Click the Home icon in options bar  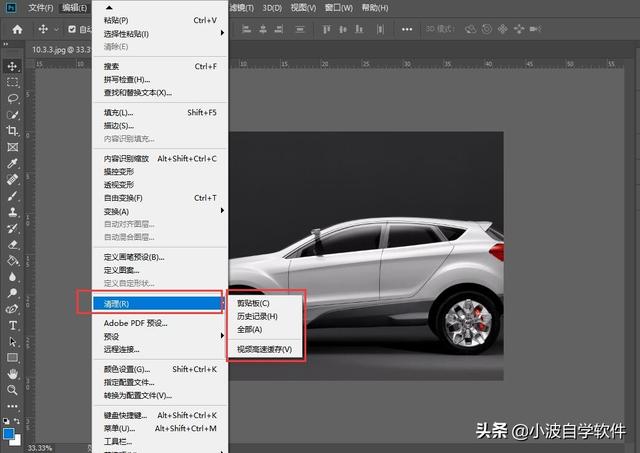tap(17, 29)
